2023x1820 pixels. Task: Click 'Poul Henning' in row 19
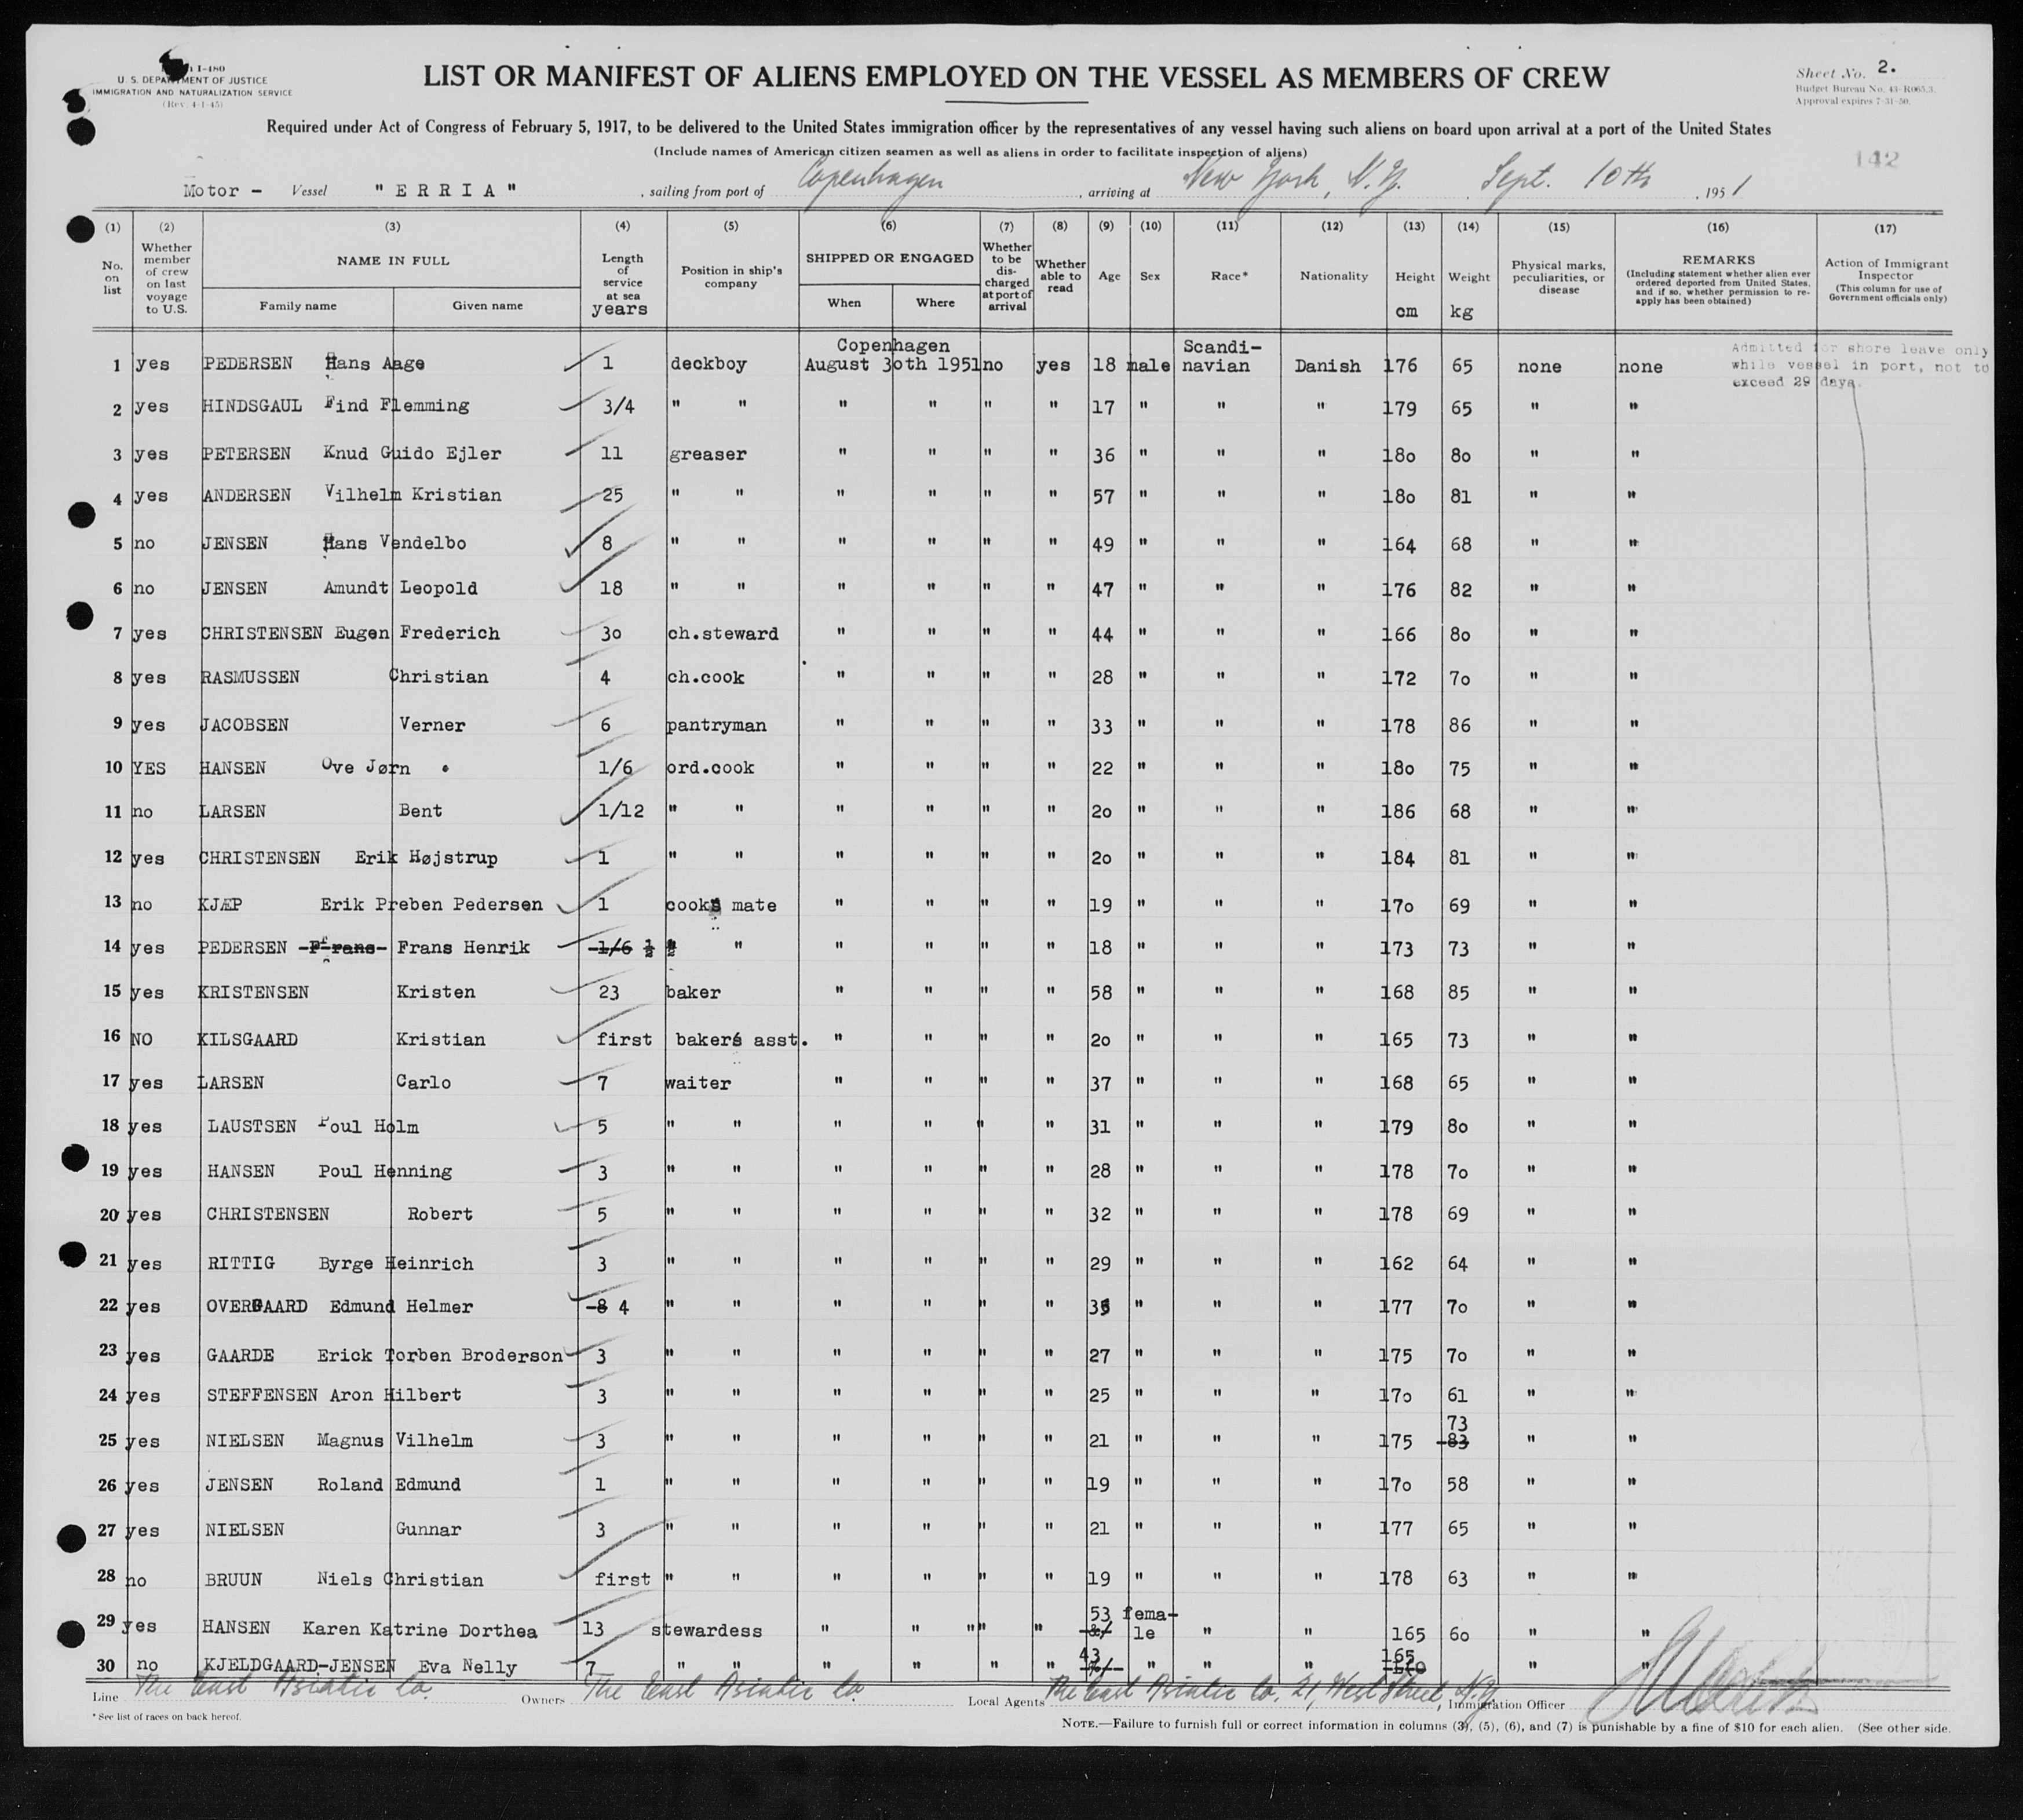pos(385,1171)
